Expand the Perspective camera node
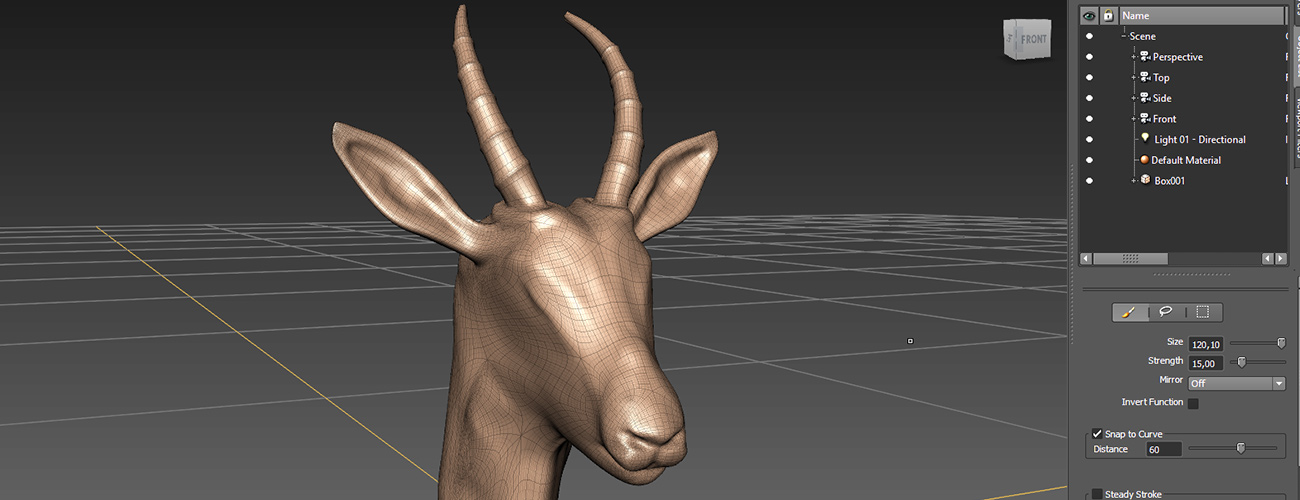This screenshot has height=500, width=1300. click(x=1134, y=57)
